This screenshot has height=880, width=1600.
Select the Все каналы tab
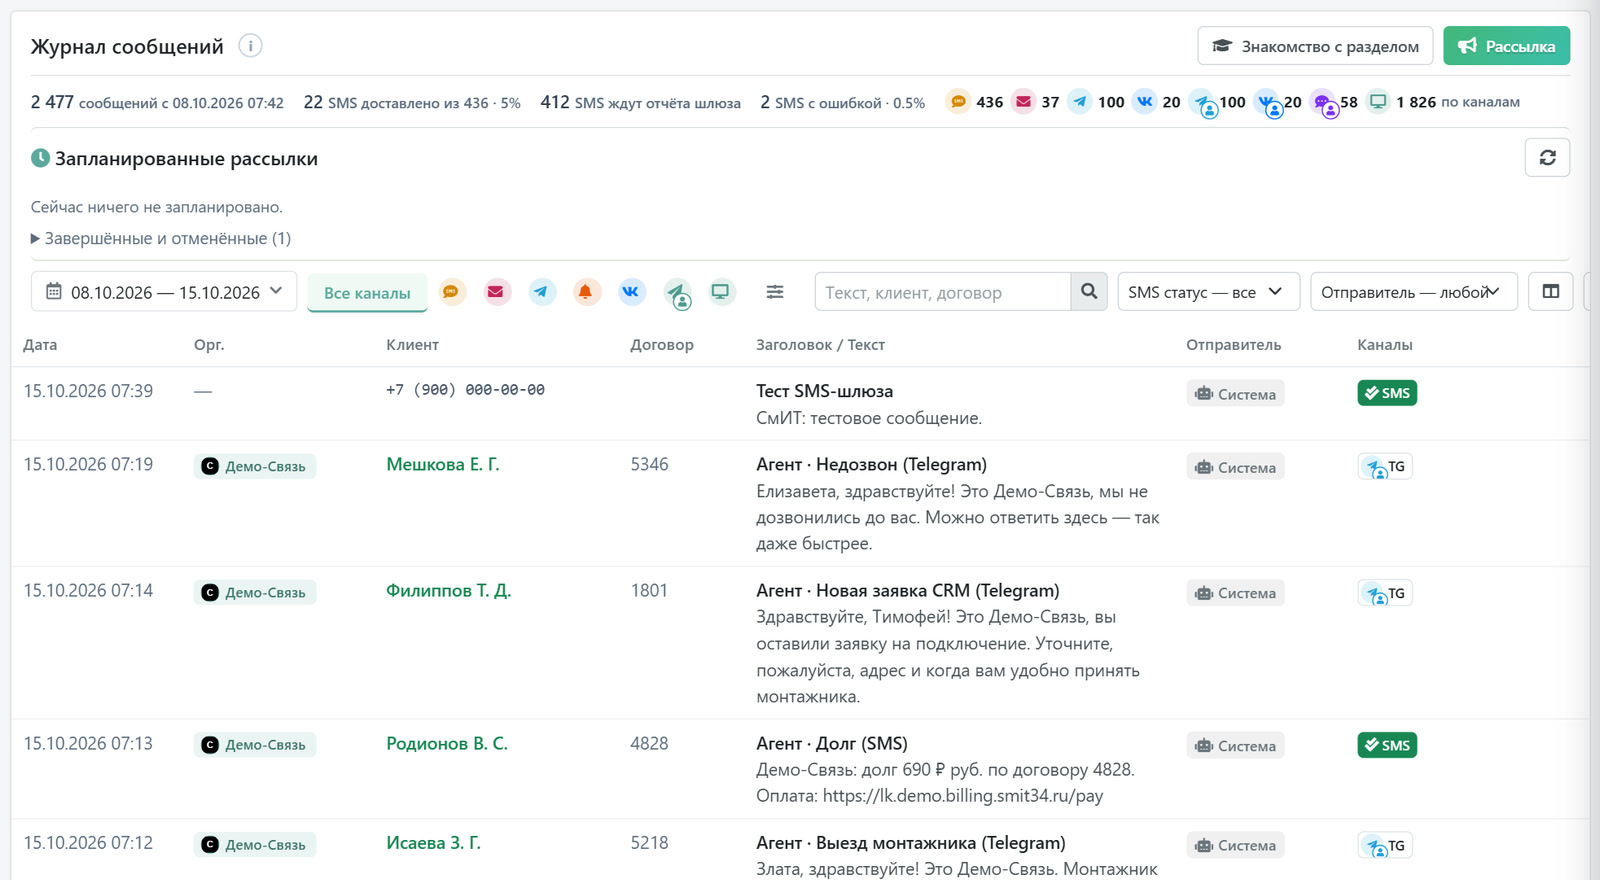click(367, 293)
